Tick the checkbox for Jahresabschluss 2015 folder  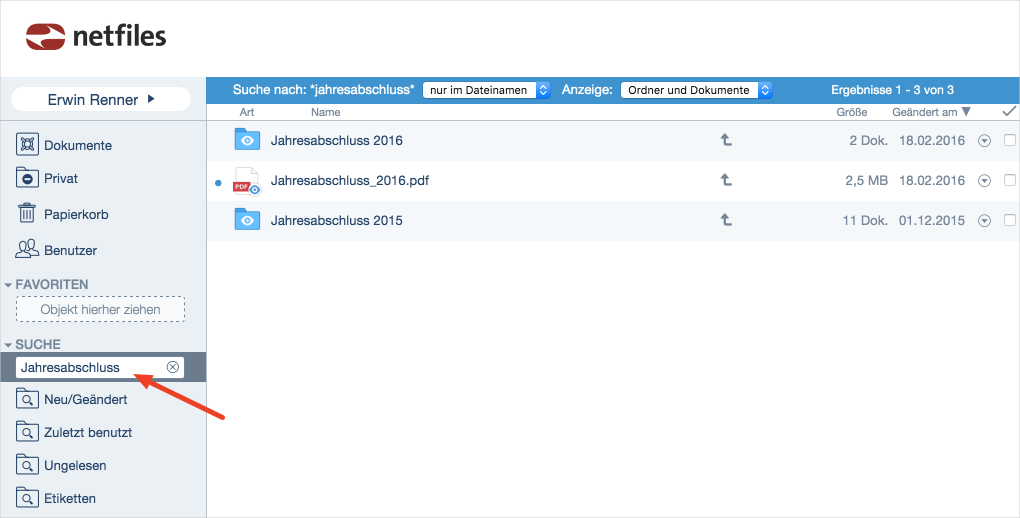[x=1009, y=220]
